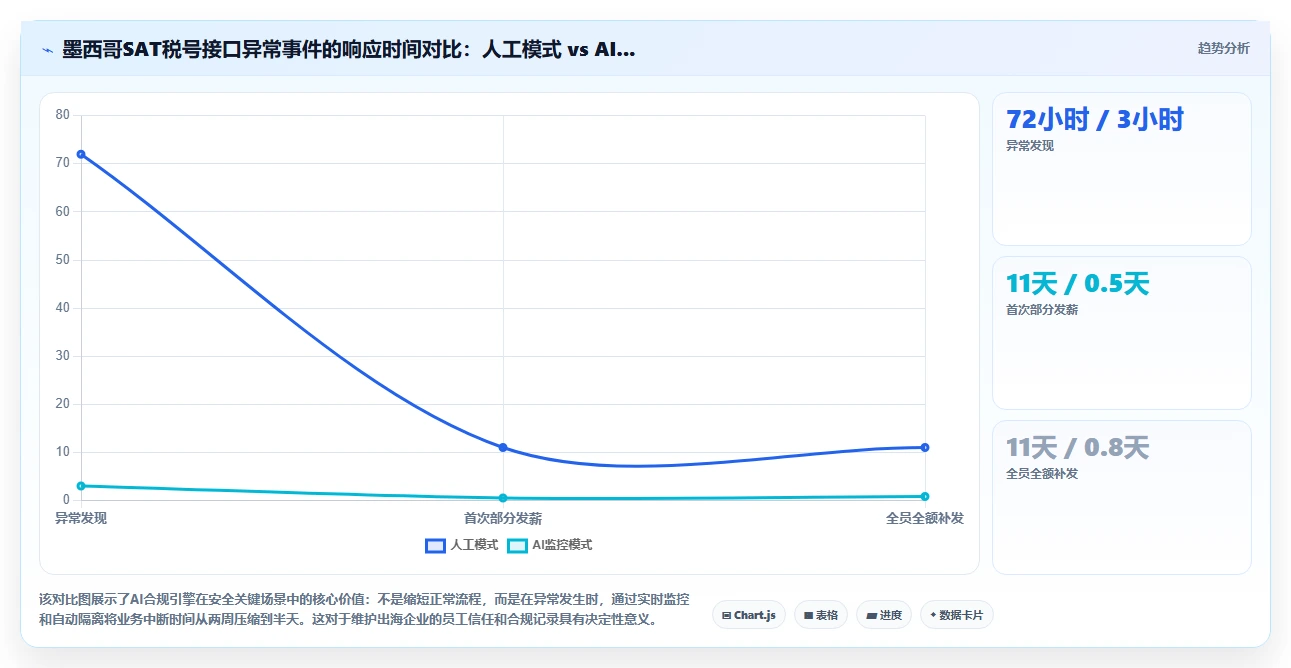Open the 11天 / 0.5天 stat card
Image resolution: width=1291 pixels, height=668 pixels.
point(1121,333)
